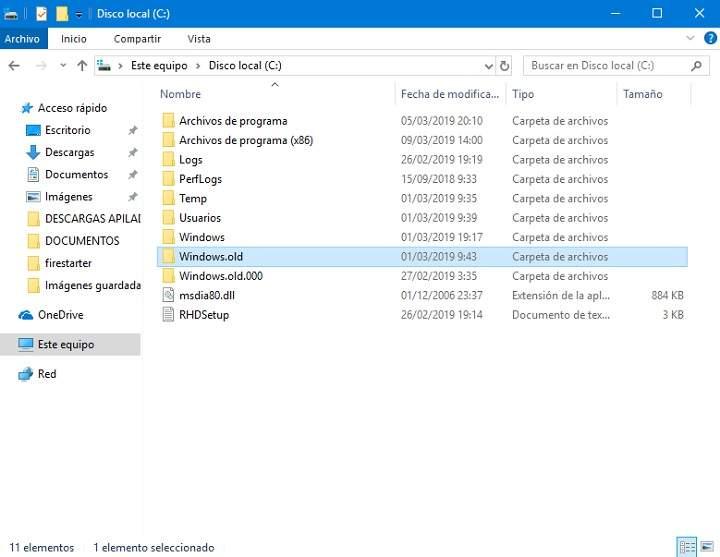Select the RHDSetup text document icon

click(169, 315)
